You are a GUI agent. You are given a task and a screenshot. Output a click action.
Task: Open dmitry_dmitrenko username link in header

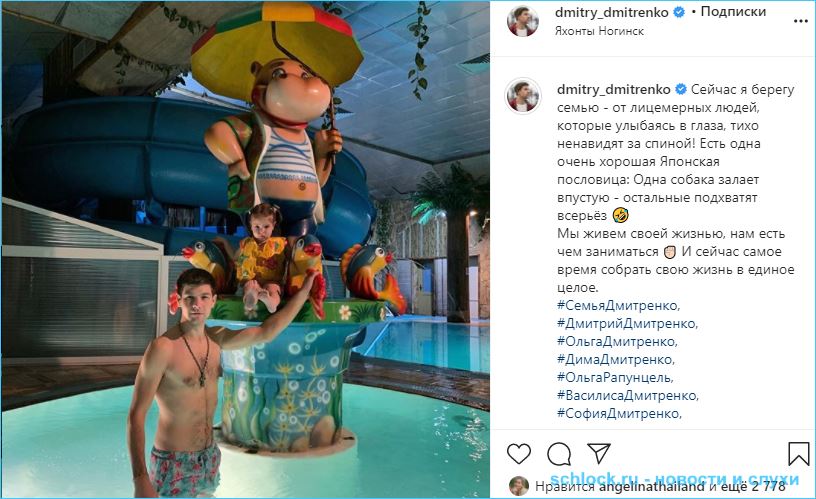point(611,12)
